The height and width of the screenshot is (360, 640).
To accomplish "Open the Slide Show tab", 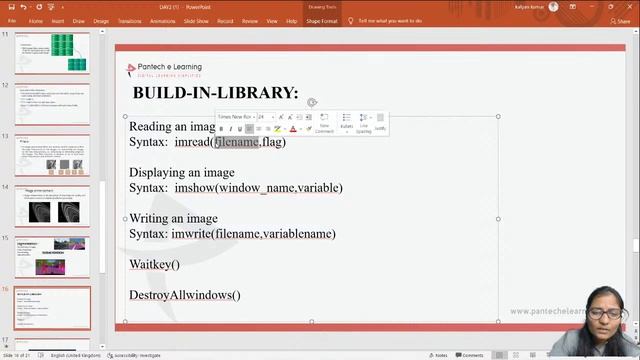I will pyautogui.click(x=196, y=21).
